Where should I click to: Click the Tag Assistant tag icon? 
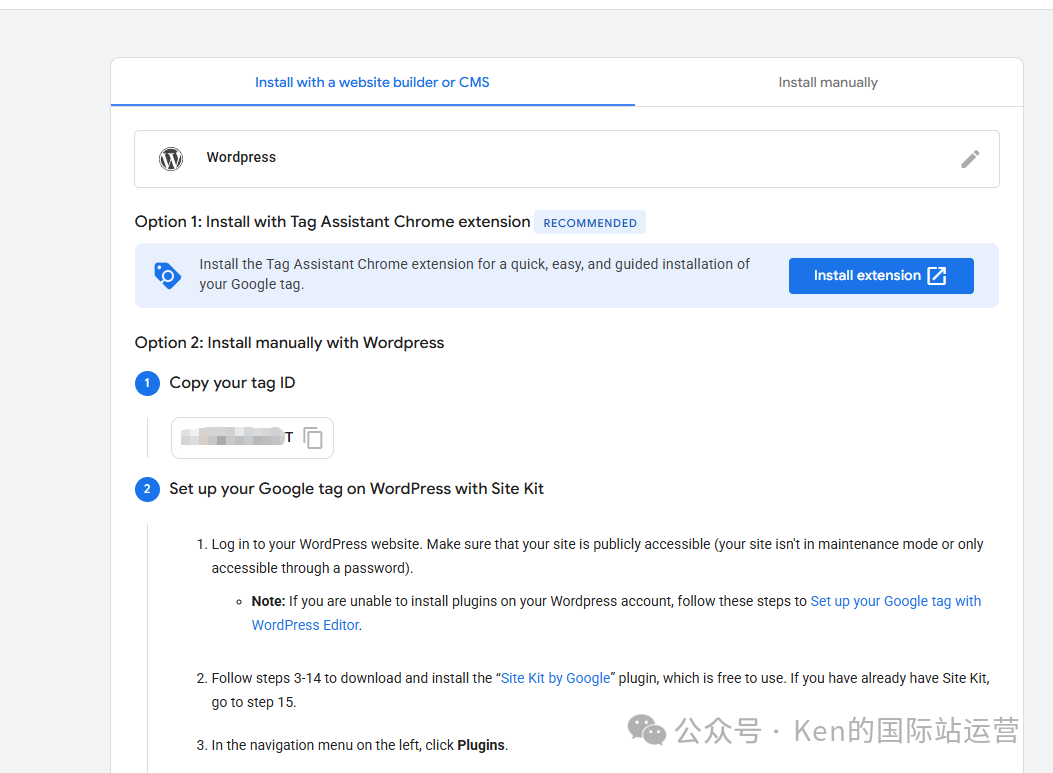tap(167, 275)
